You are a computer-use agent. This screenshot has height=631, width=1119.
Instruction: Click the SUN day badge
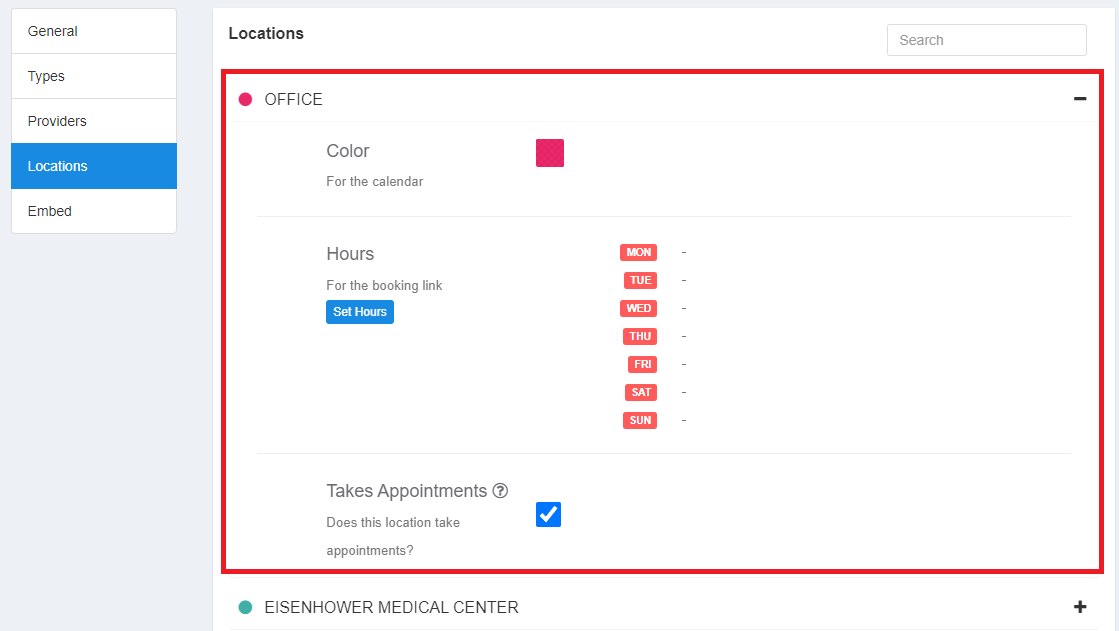pos(639,420)
